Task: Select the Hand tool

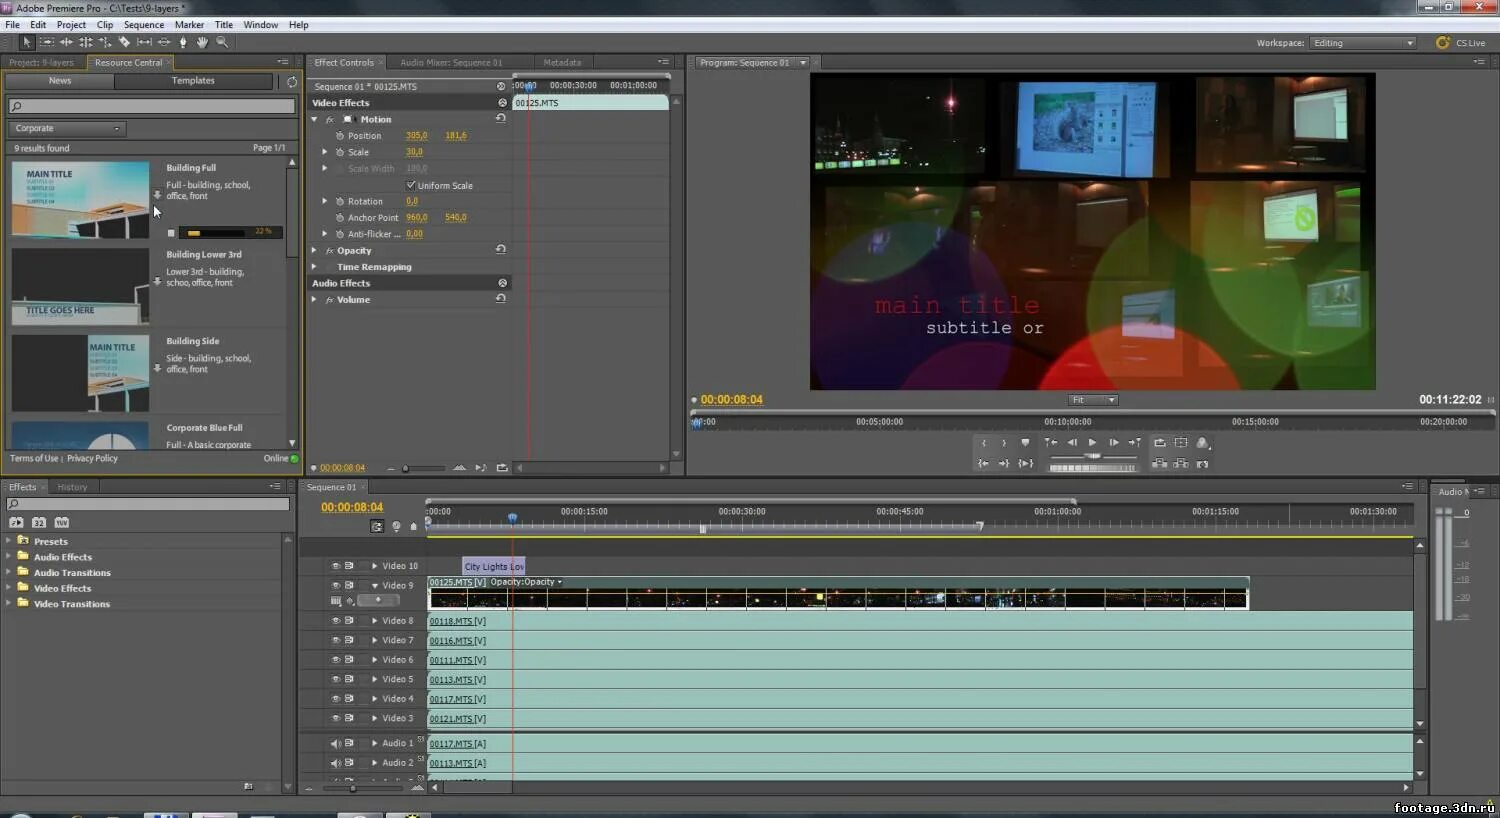Action: [202, 42]
